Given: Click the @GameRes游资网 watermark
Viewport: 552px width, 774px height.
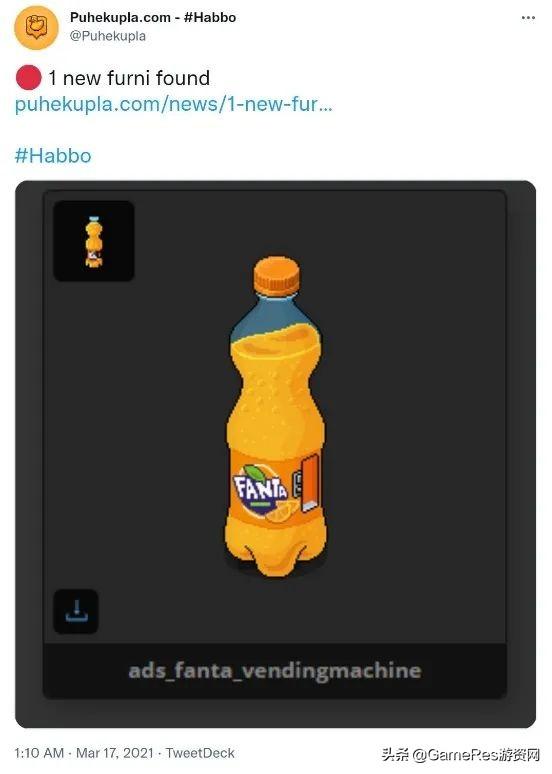Looking at the screenshot, I should tap(461, 755).
